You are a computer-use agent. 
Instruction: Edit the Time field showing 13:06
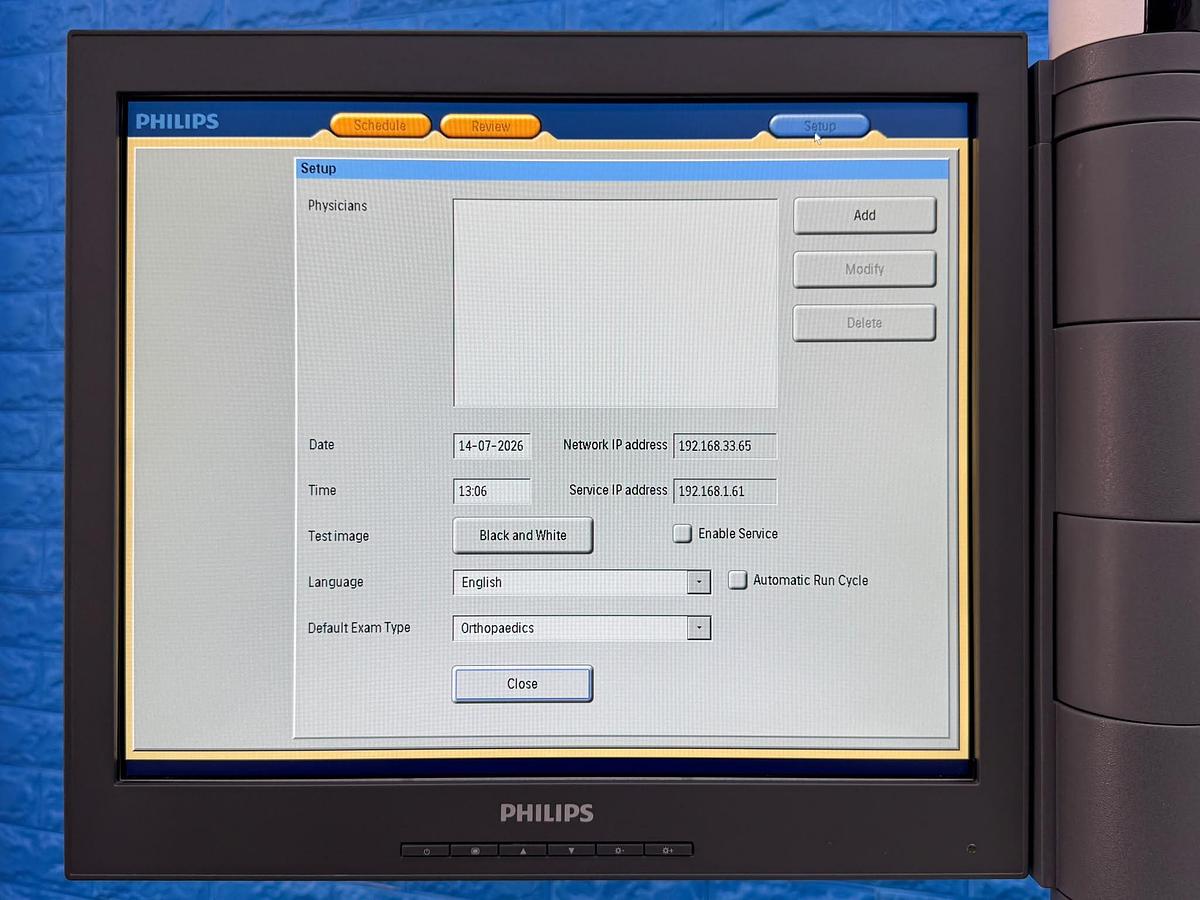(492, 491)
